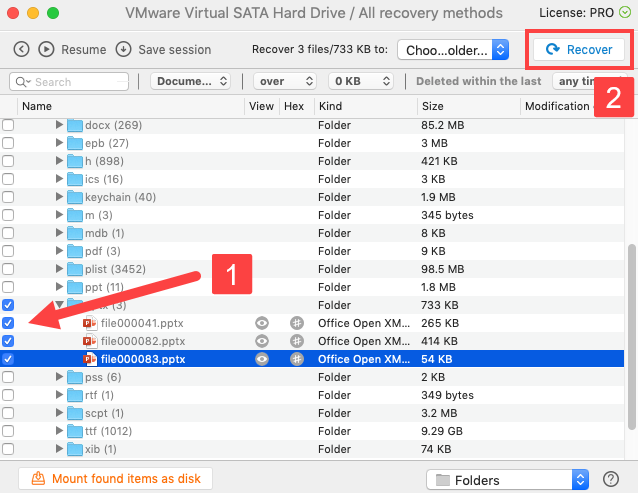Preview file000041.pptx with the eye icon
The height and width of the screenshot is (493, 638).
(x=262, y=323)
